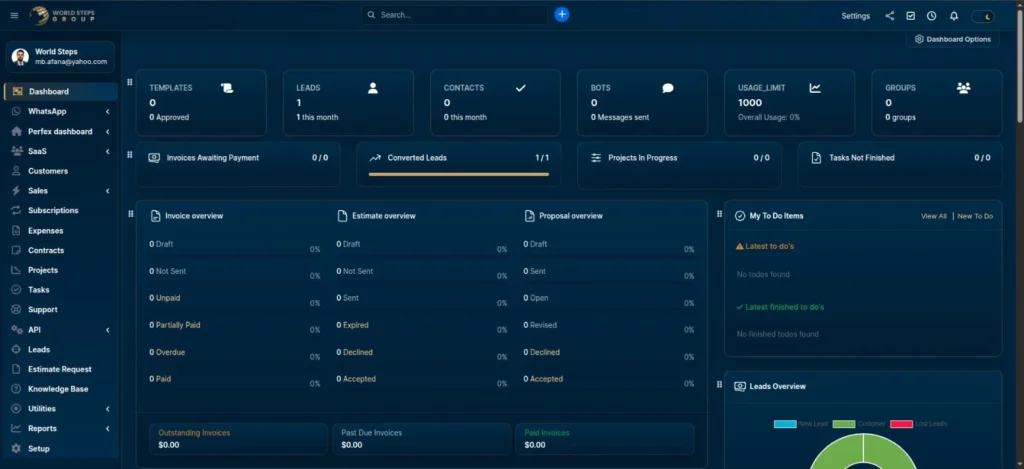Click the Bots chat bubble icon

tap(668, 88)
